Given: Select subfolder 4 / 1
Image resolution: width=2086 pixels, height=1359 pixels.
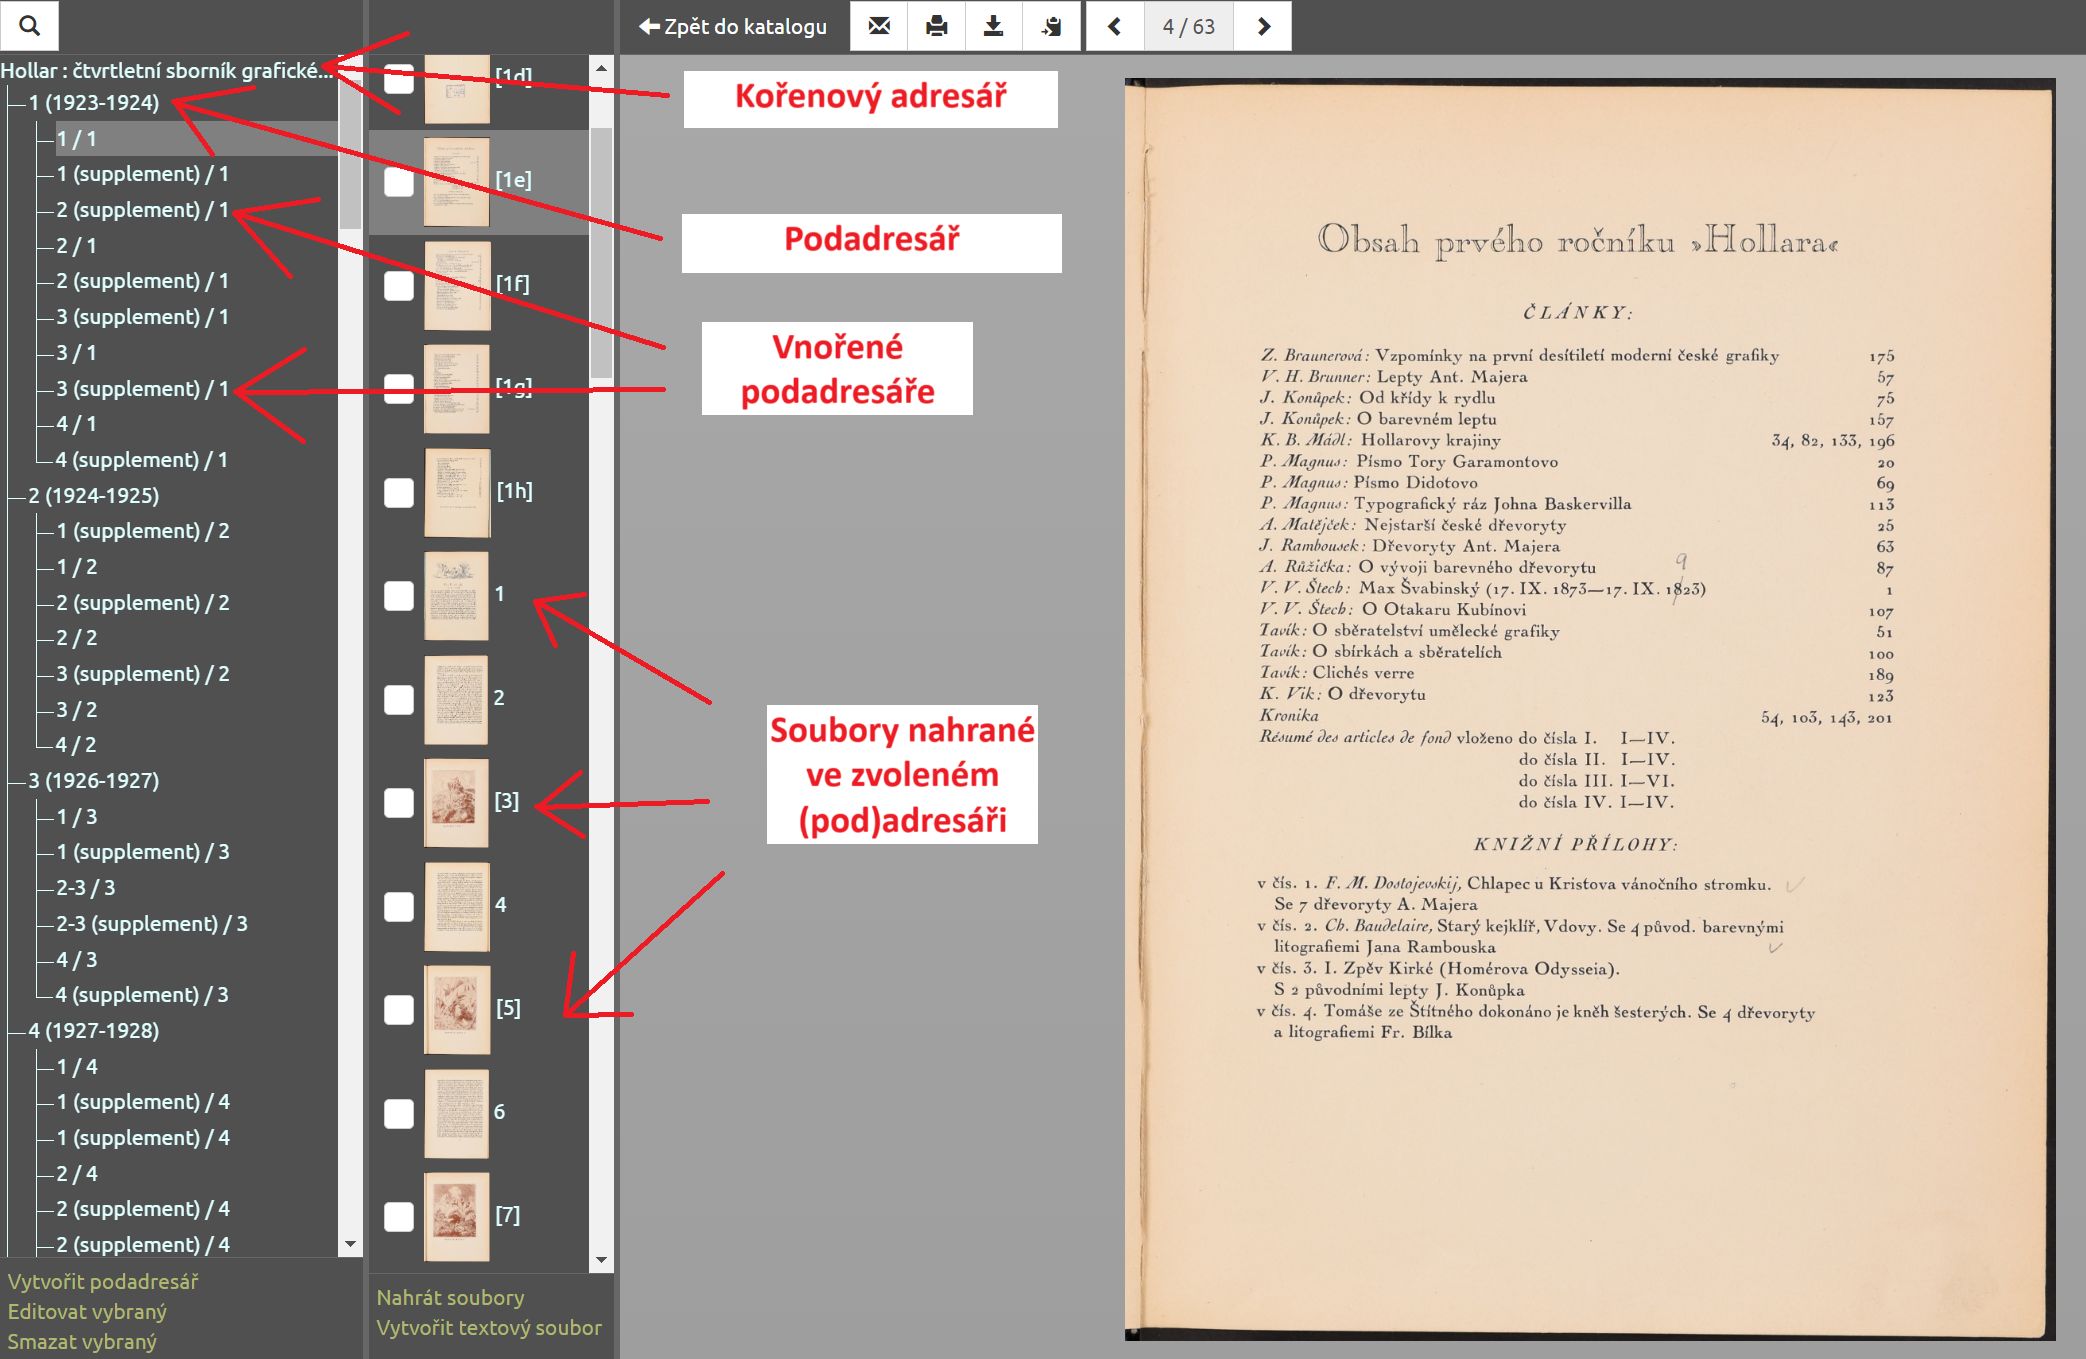Looking at the screenshot, I should coord(77,424).
